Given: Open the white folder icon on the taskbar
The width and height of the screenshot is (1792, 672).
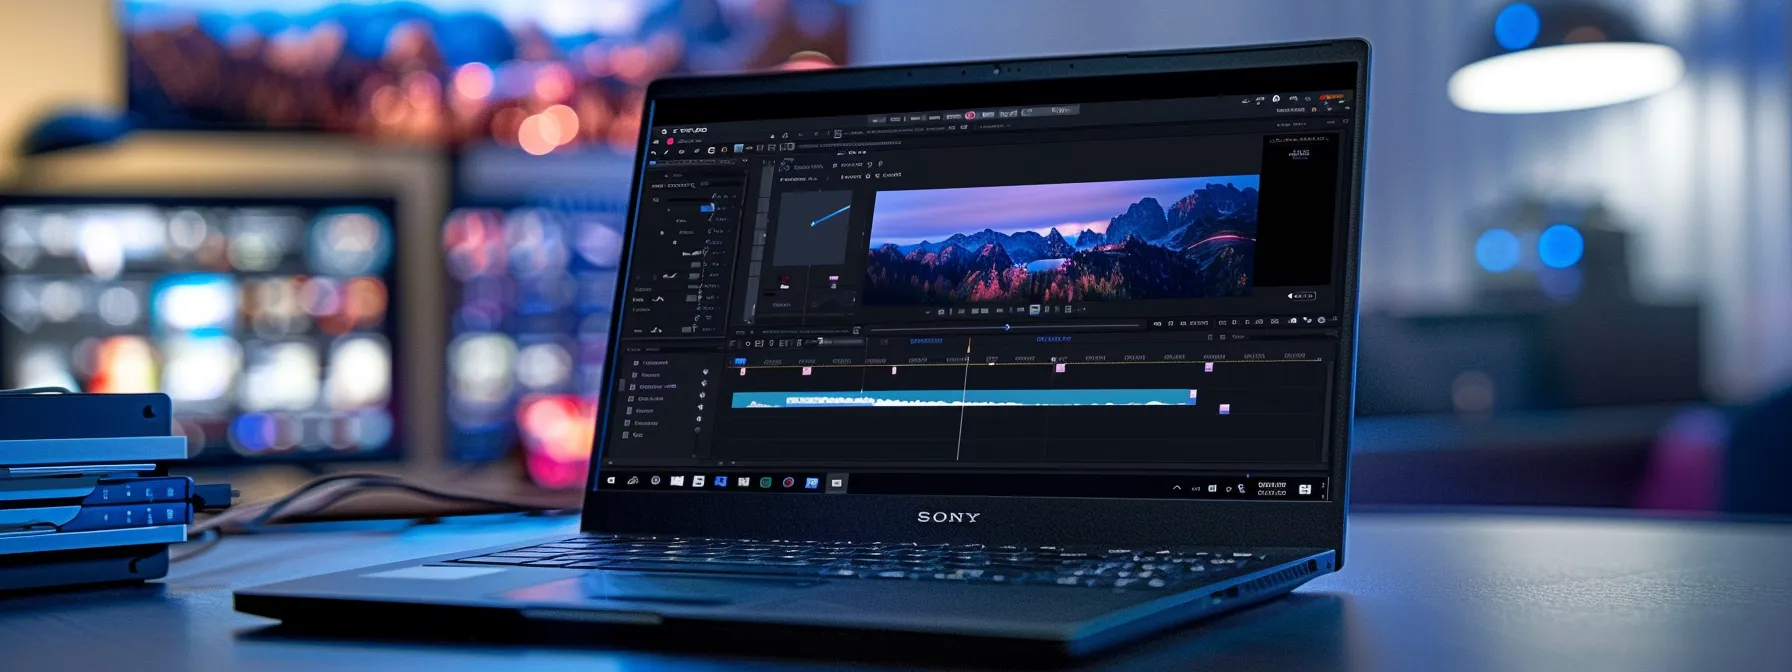Looking at the screenshot, I should coord(677,481).
